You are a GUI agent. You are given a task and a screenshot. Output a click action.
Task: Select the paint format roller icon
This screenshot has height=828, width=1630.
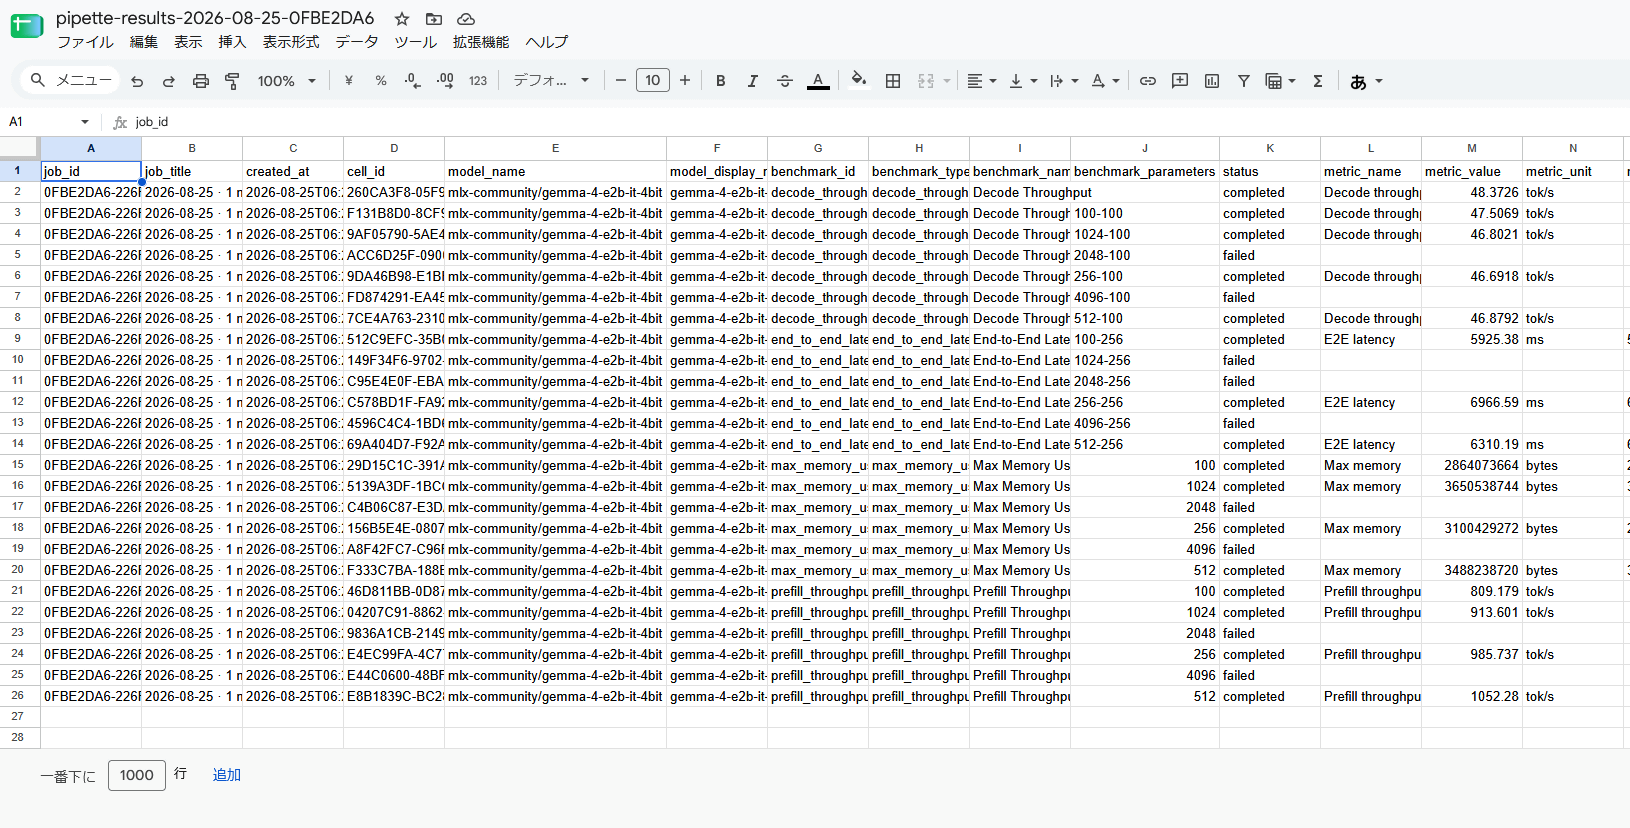[232, 81]
